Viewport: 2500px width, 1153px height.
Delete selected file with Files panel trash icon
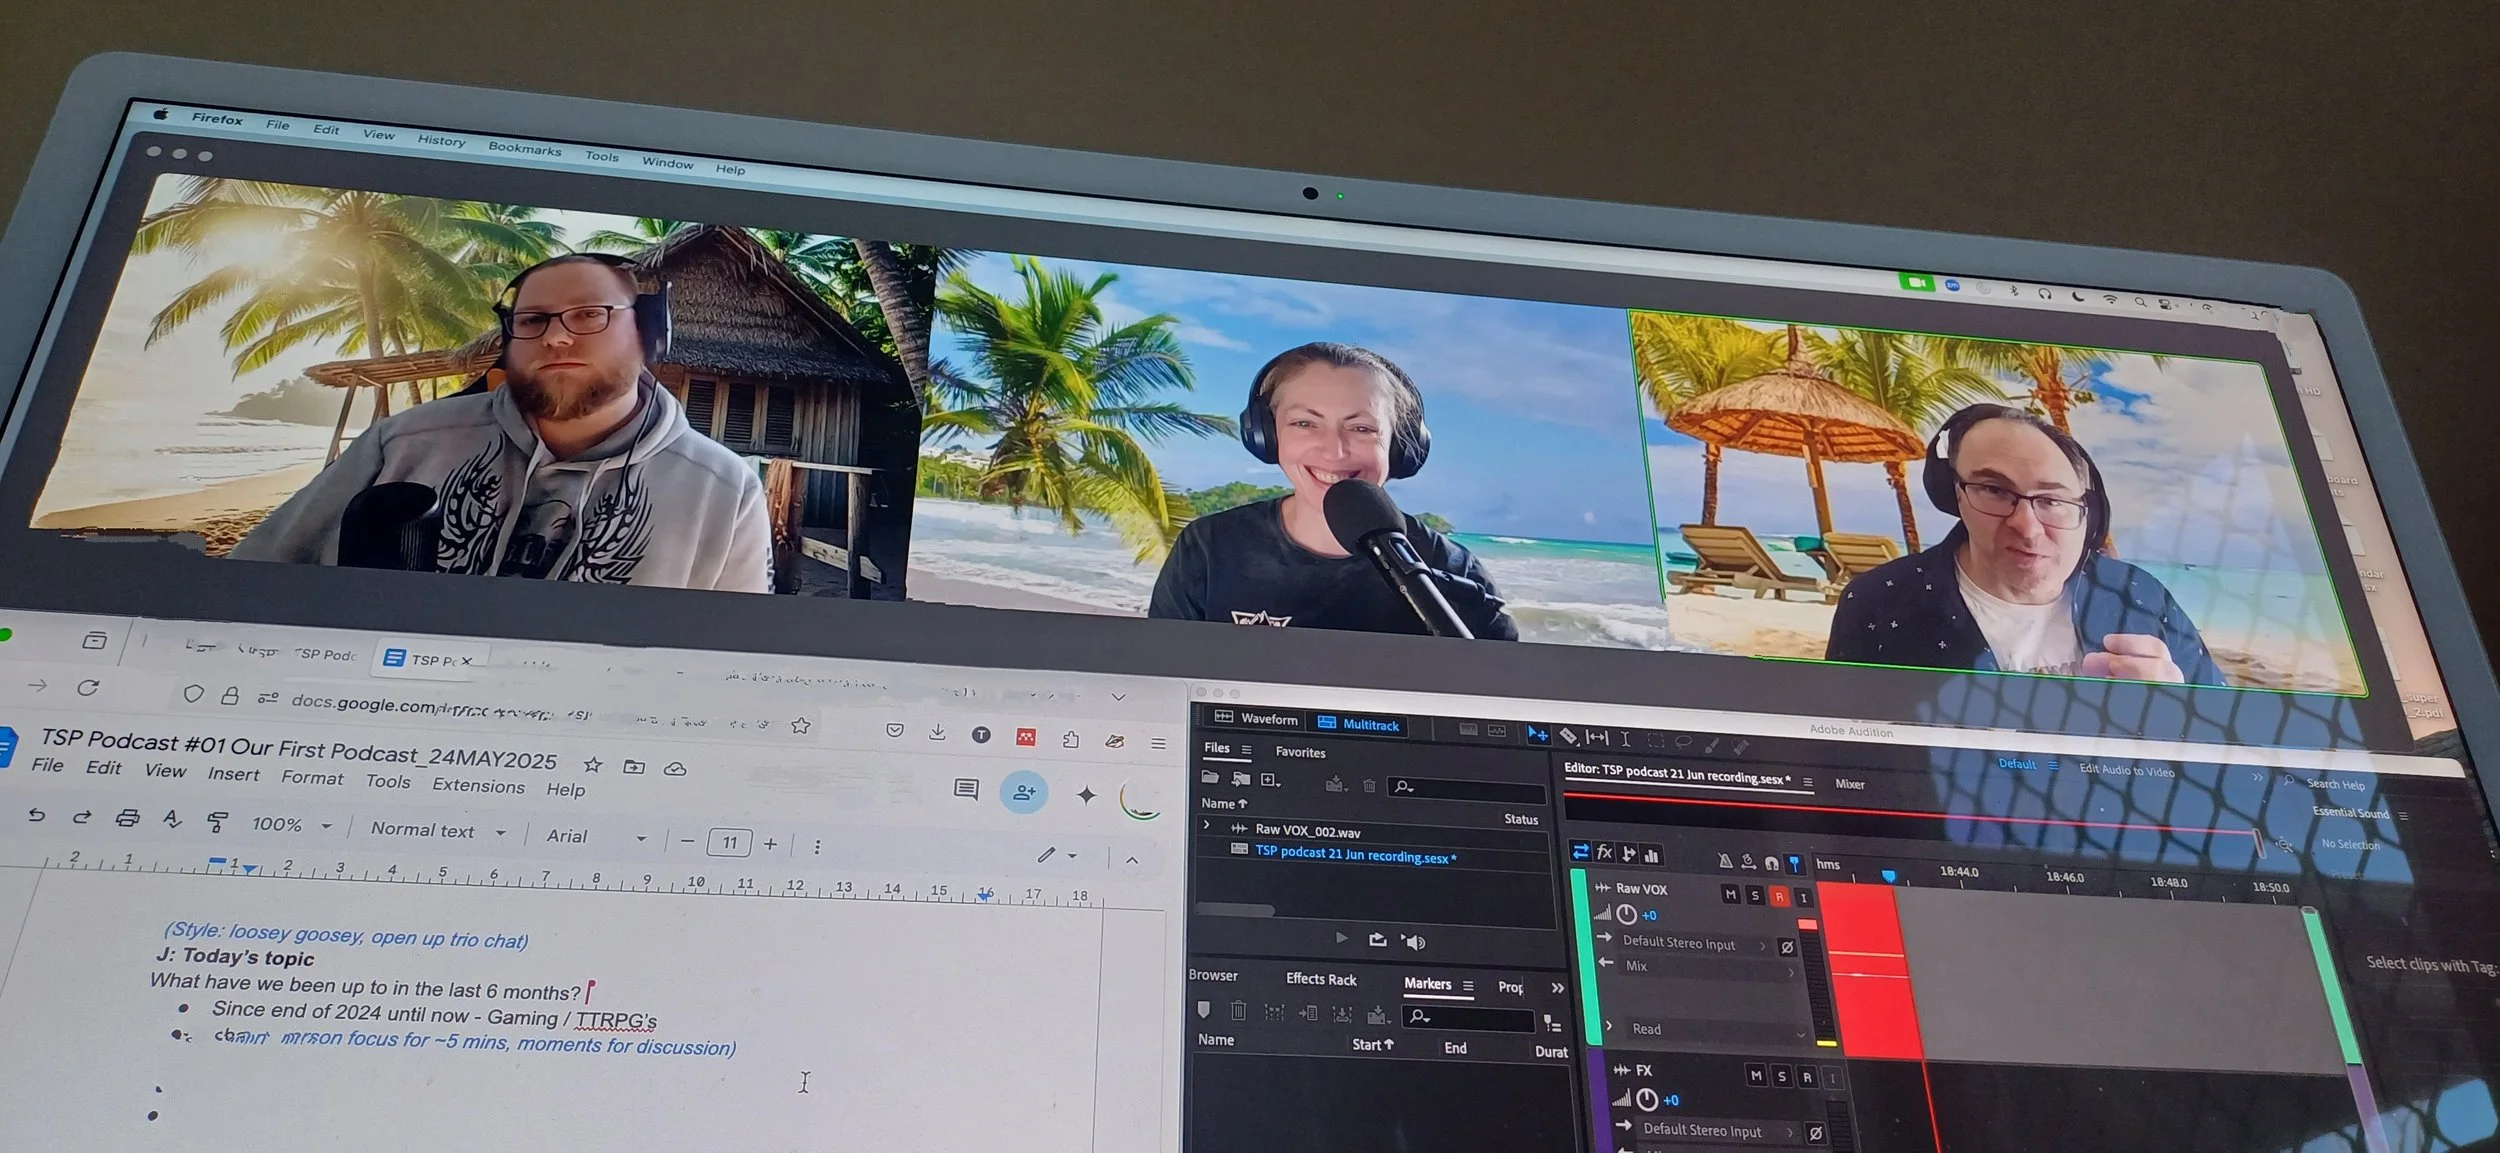1369,785
